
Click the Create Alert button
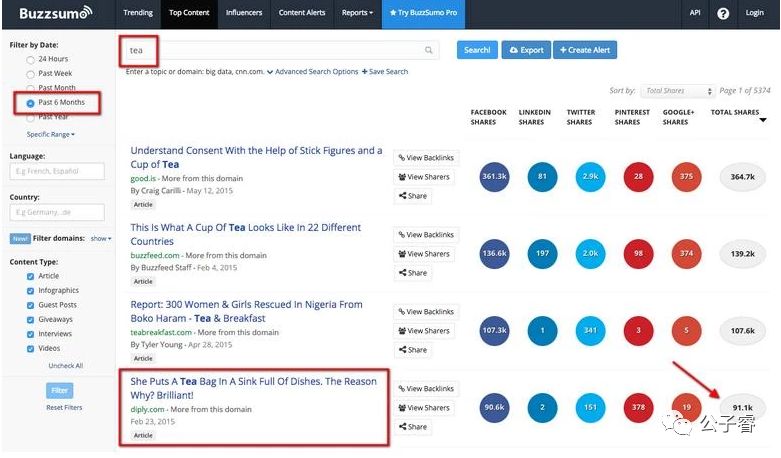point(585,50)
